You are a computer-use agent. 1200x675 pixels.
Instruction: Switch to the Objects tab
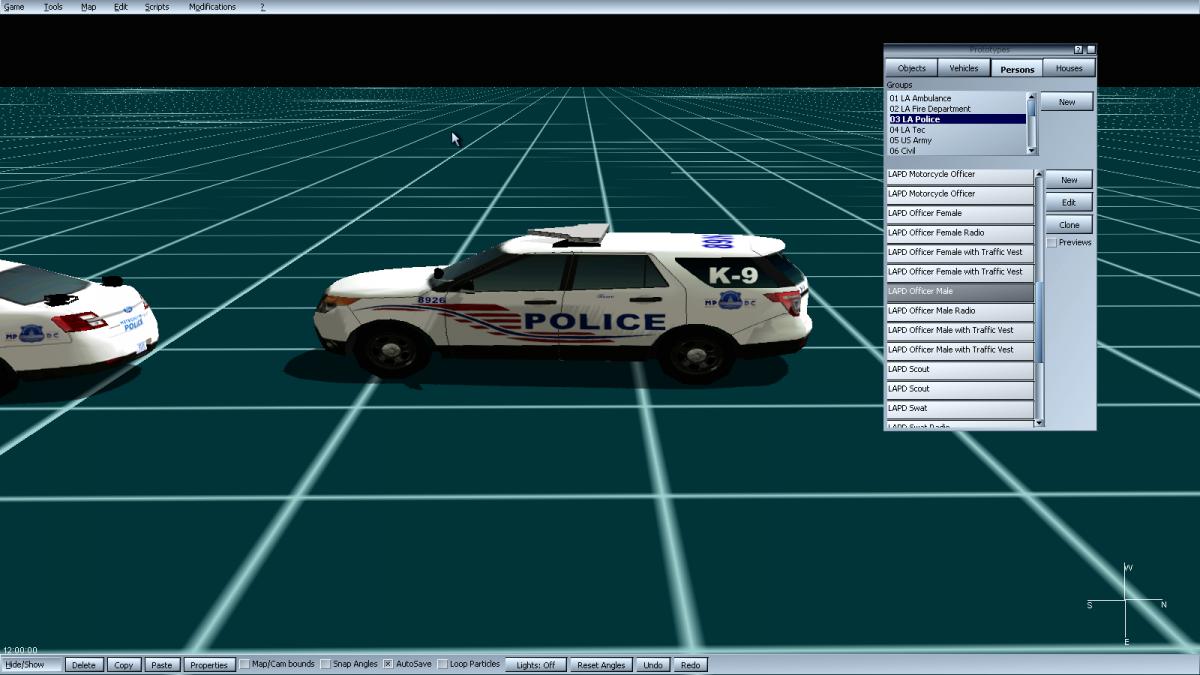pyautogui.click(x=912, y=69)
